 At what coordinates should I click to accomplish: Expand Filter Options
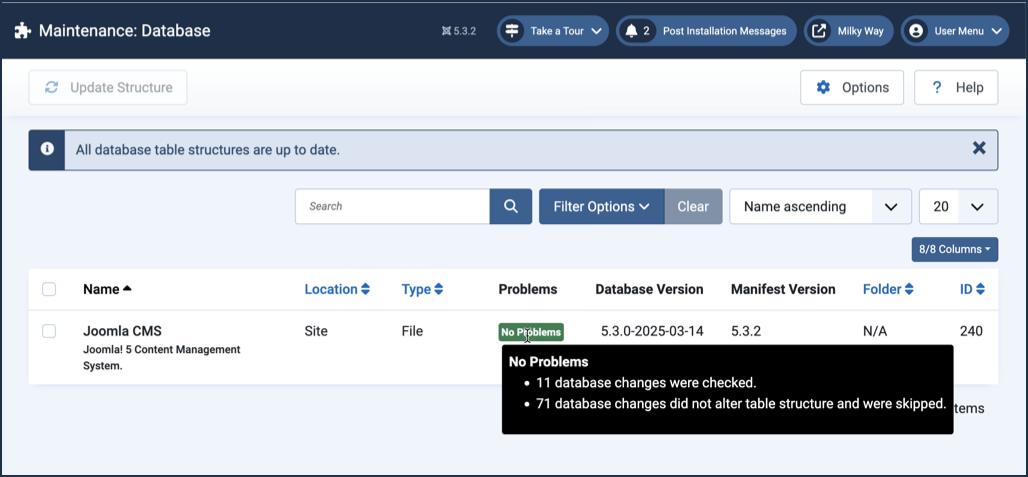601,206
